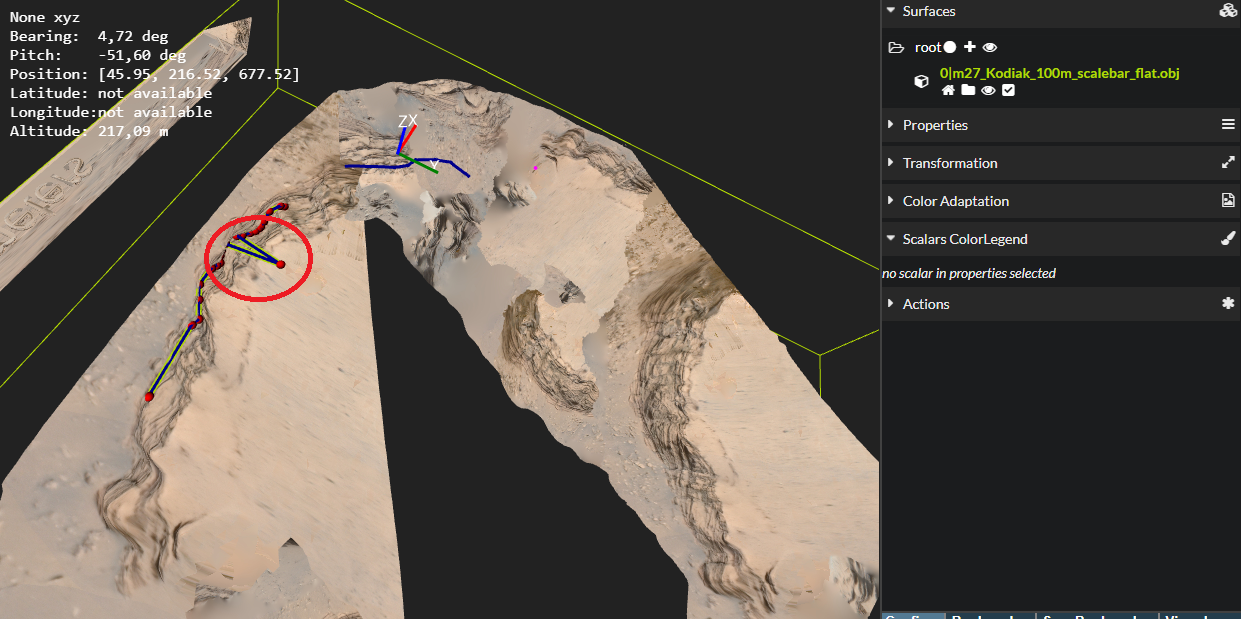Image resolution: width=1241 pixels, height=619 pixels.
Task: Uncheck the m27_Kodiak surface checkbox
Action: 1008,90
